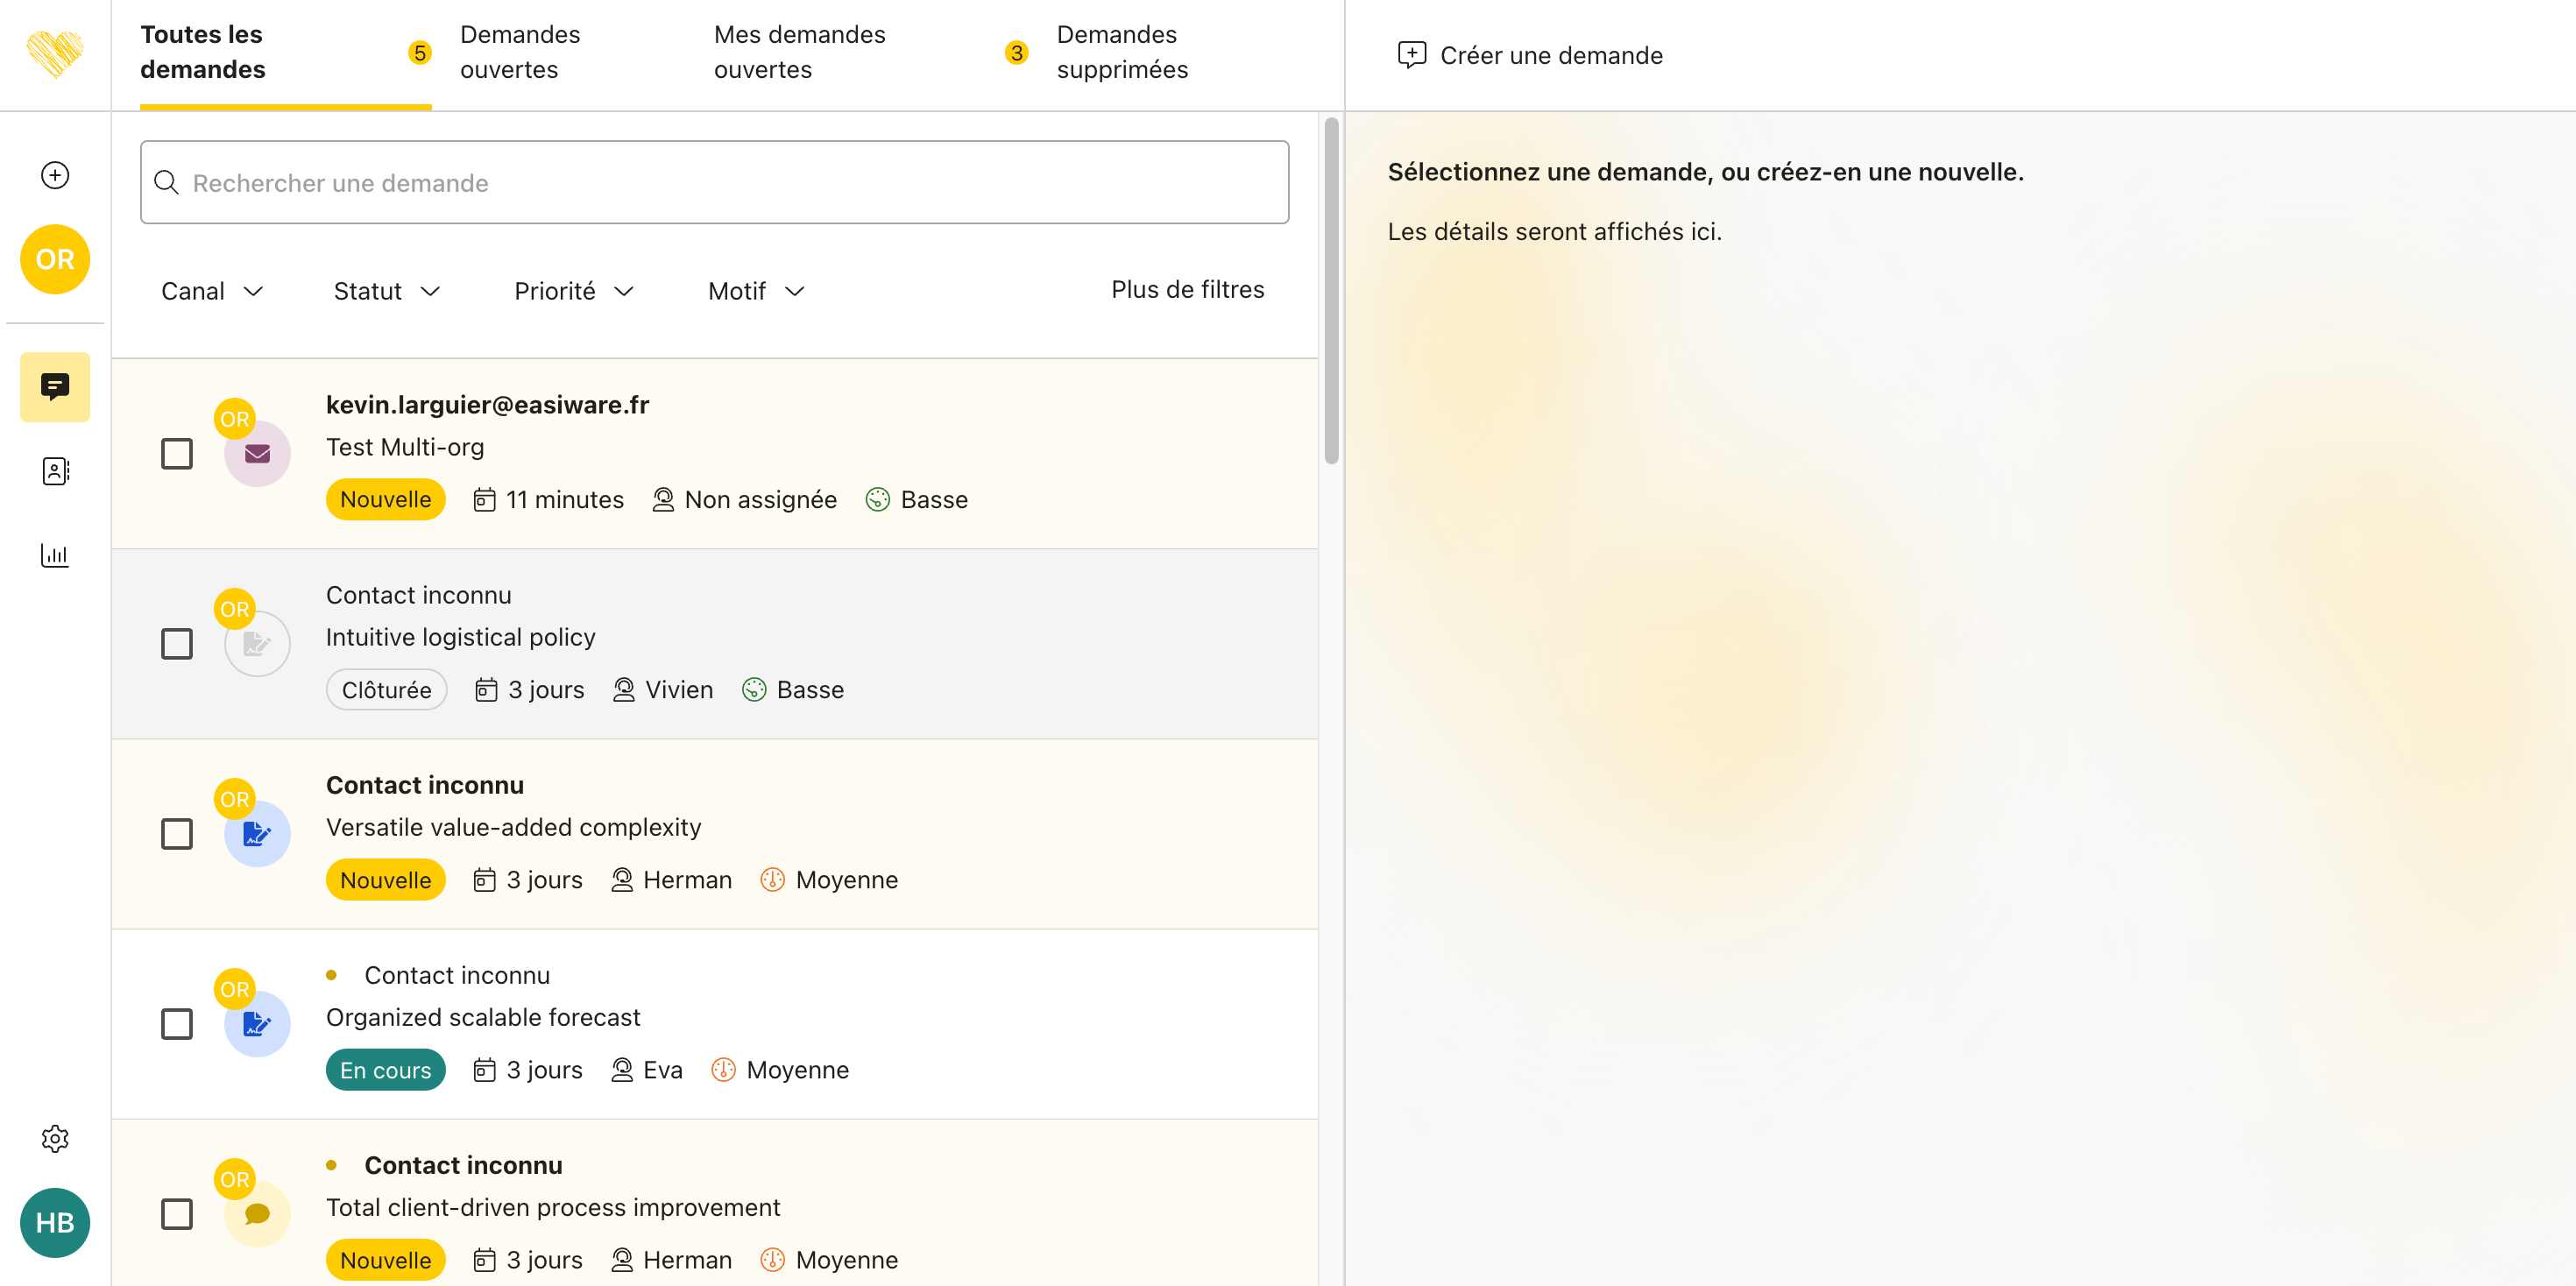Image resolution: width=2576 pixels, height=1286 pixels.
Task: Open the Statut filter dropdown
Action: [386, 291]
